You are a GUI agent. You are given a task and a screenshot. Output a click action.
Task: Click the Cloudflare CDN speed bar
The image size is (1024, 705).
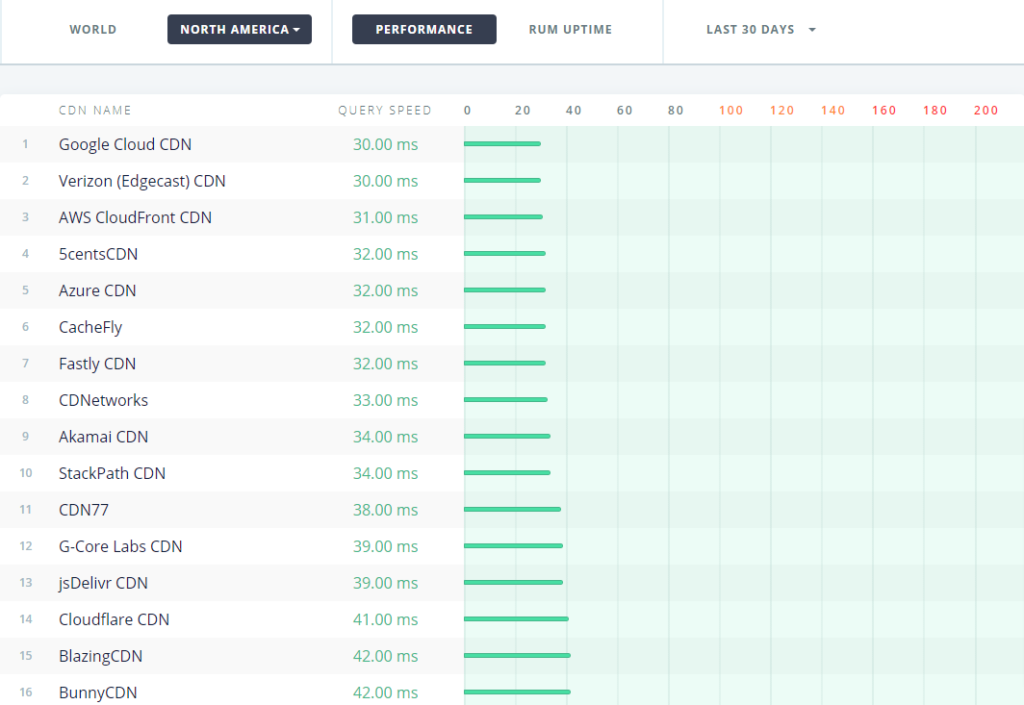pyautogui.click(x=516, y=619)
